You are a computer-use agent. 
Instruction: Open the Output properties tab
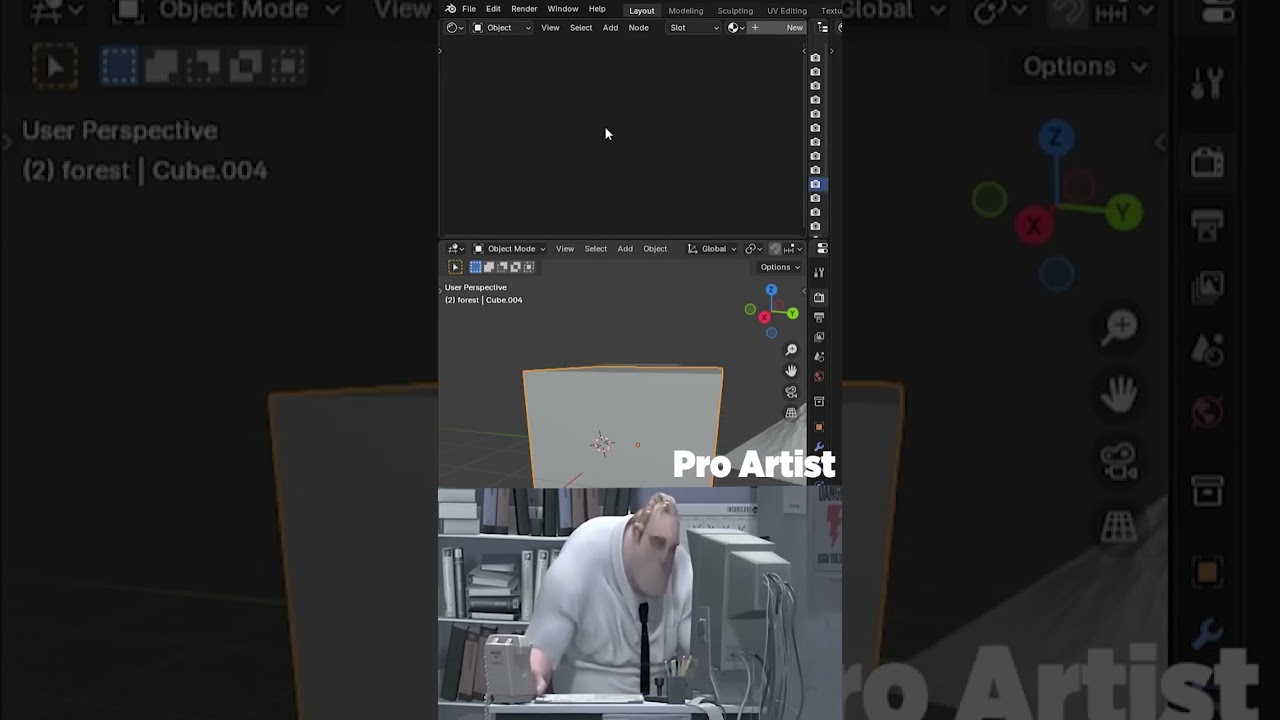(819, 317)
